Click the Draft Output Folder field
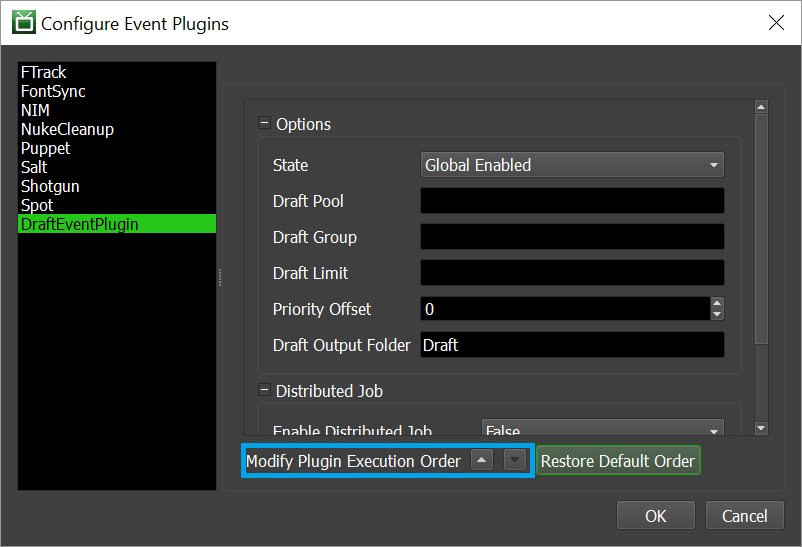Screen dimensions: 802x547 pos(572,344)
